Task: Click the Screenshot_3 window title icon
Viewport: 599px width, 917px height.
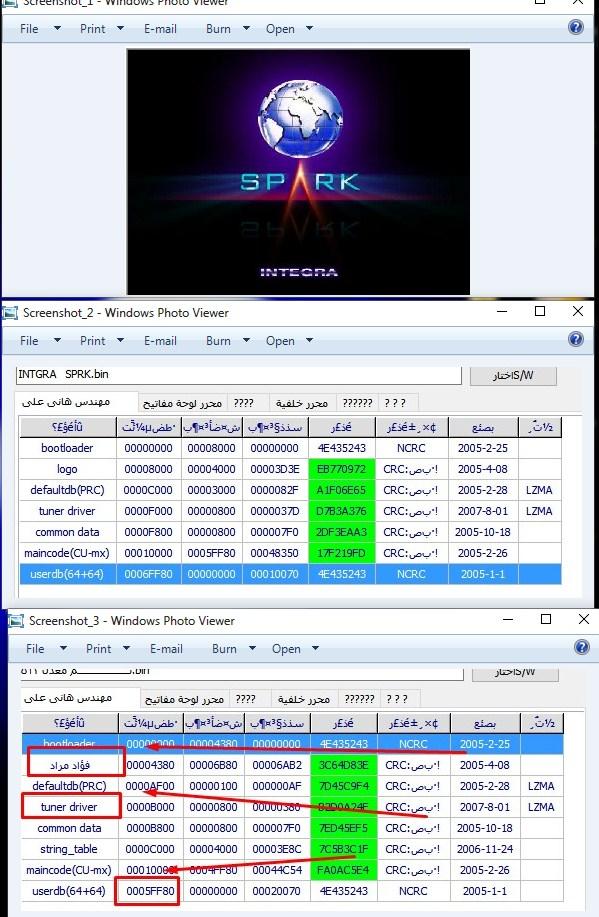Action: (x=16, y=620)
